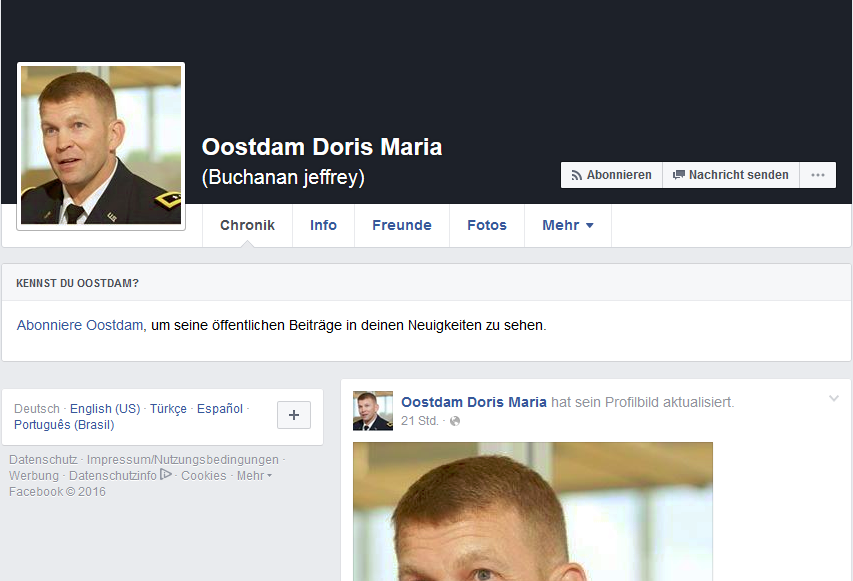Viewport: 853px width, 581px height.
Task: Open the updated profile photo in post
Action: click(533, 511)
